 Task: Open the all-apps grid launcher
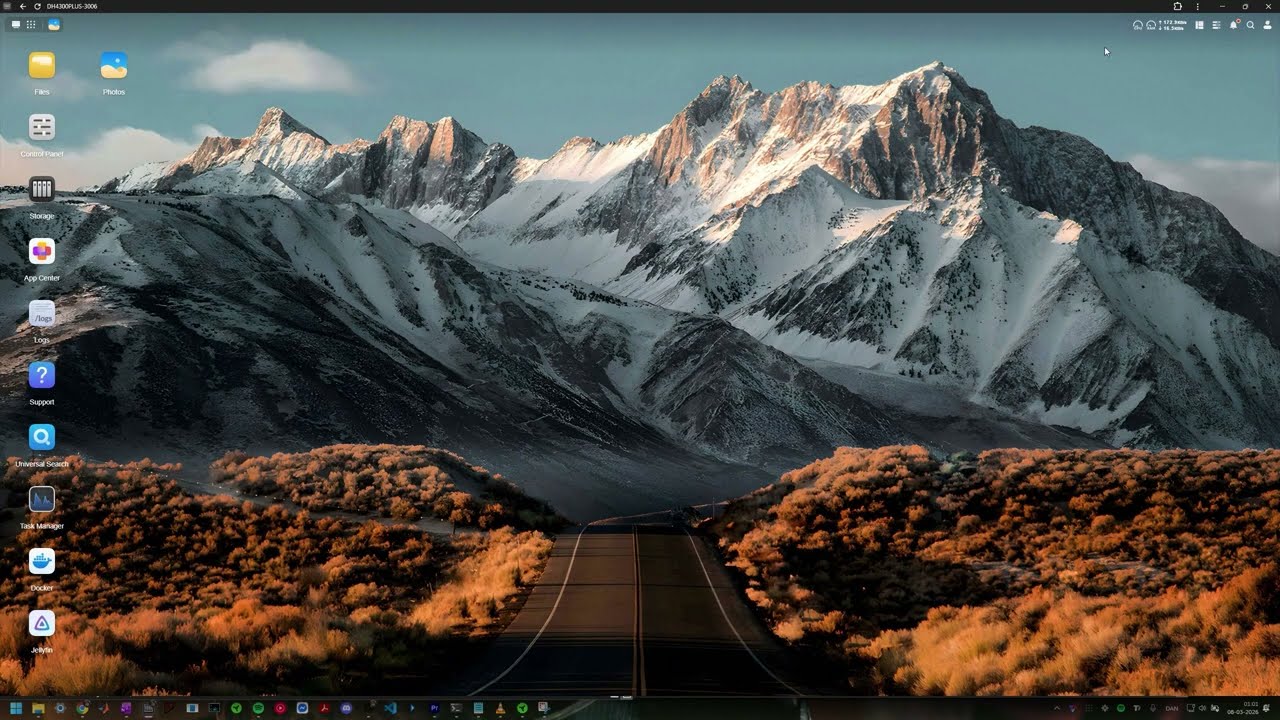[x=31, y=24]
